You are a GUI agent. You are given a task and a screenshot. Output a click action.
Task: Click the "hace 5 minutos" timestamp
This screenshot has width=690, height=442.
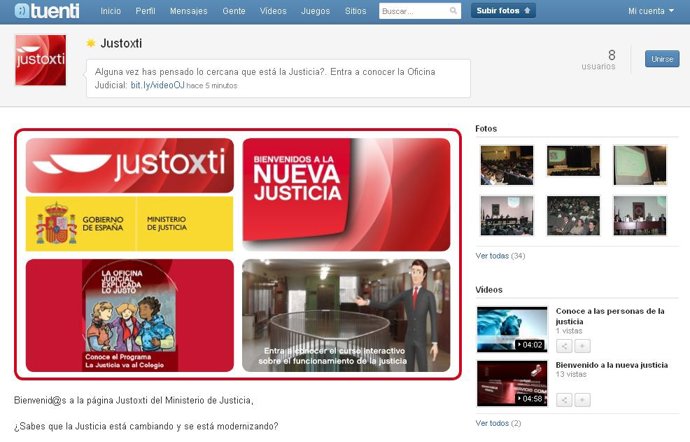(212, 85)
